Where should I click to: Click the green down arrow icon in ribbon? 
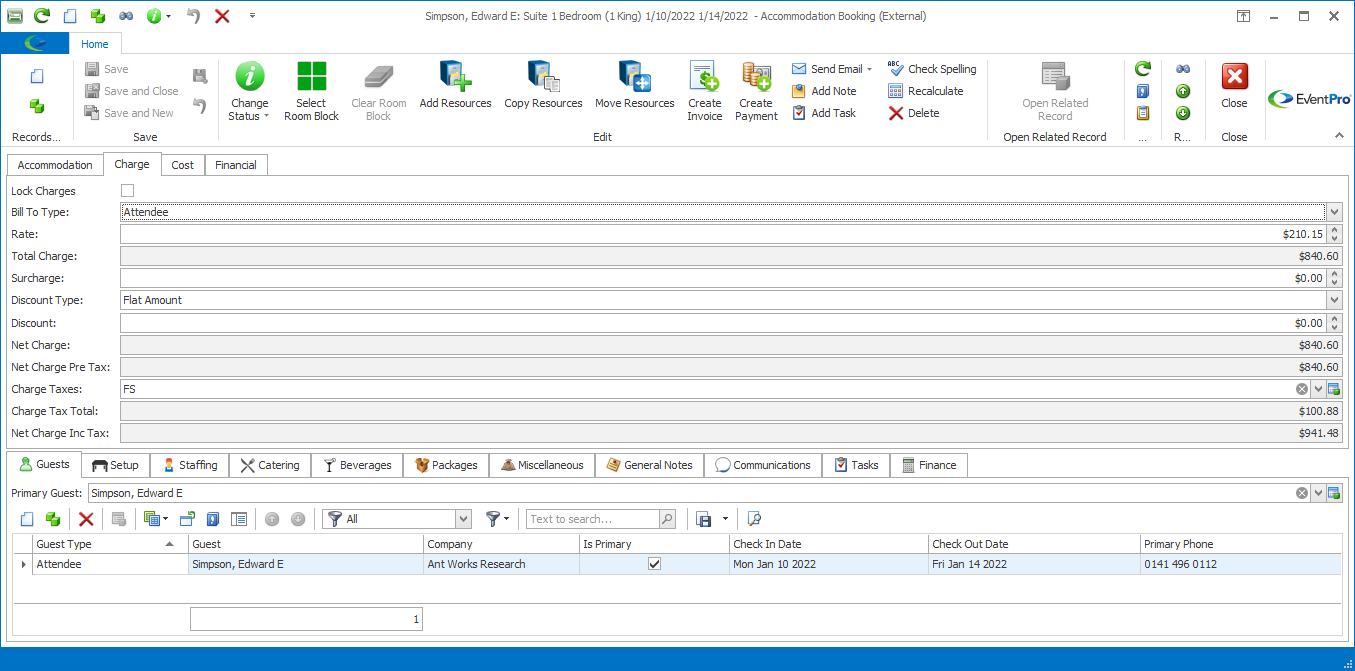coord(1183,113)
